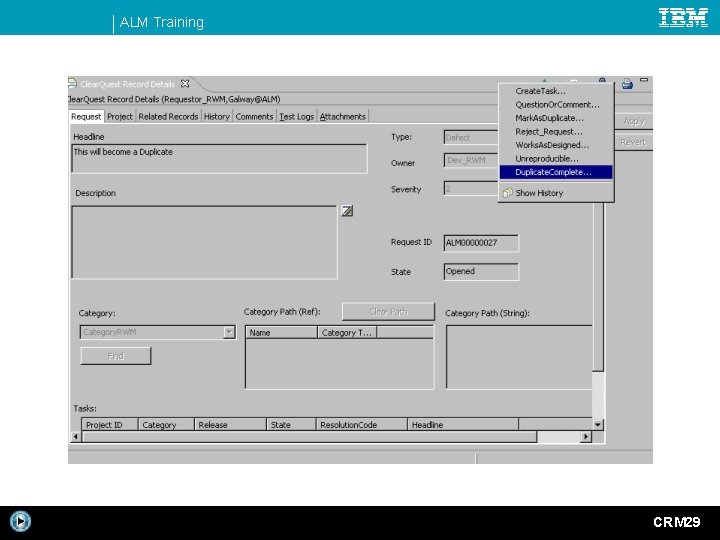Click the Category T... column header

(347, 332)
